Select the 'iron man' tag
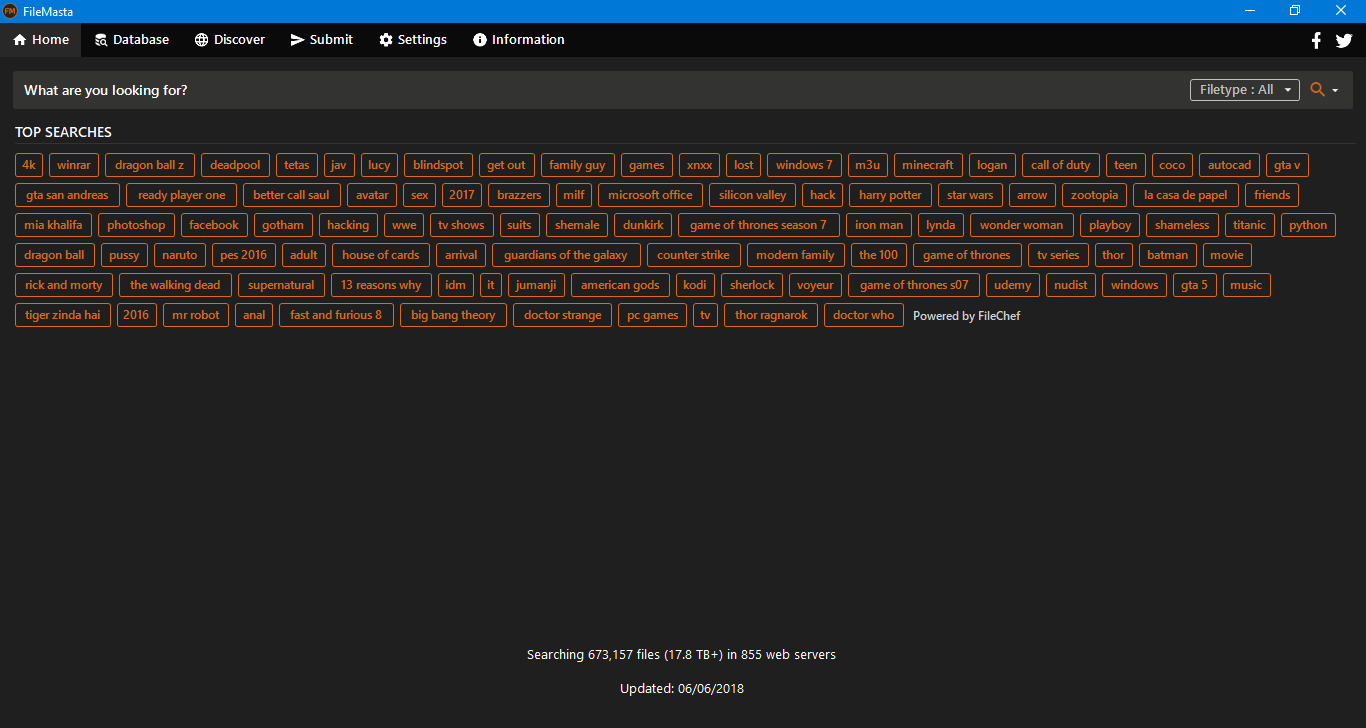This screenshot has height=728, width=1366. (x=879, y=225)
